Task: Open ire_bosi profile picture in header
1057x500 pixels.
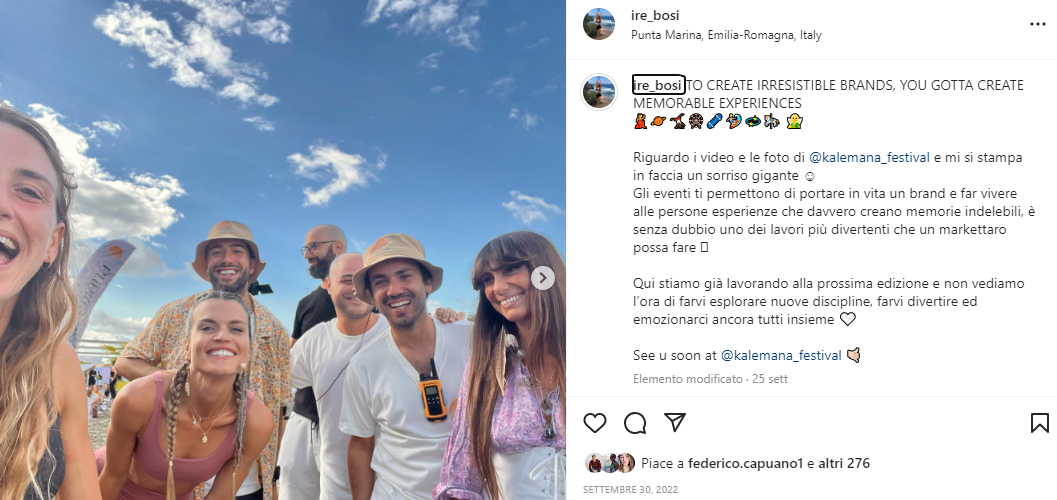Action: pos(599,24)
